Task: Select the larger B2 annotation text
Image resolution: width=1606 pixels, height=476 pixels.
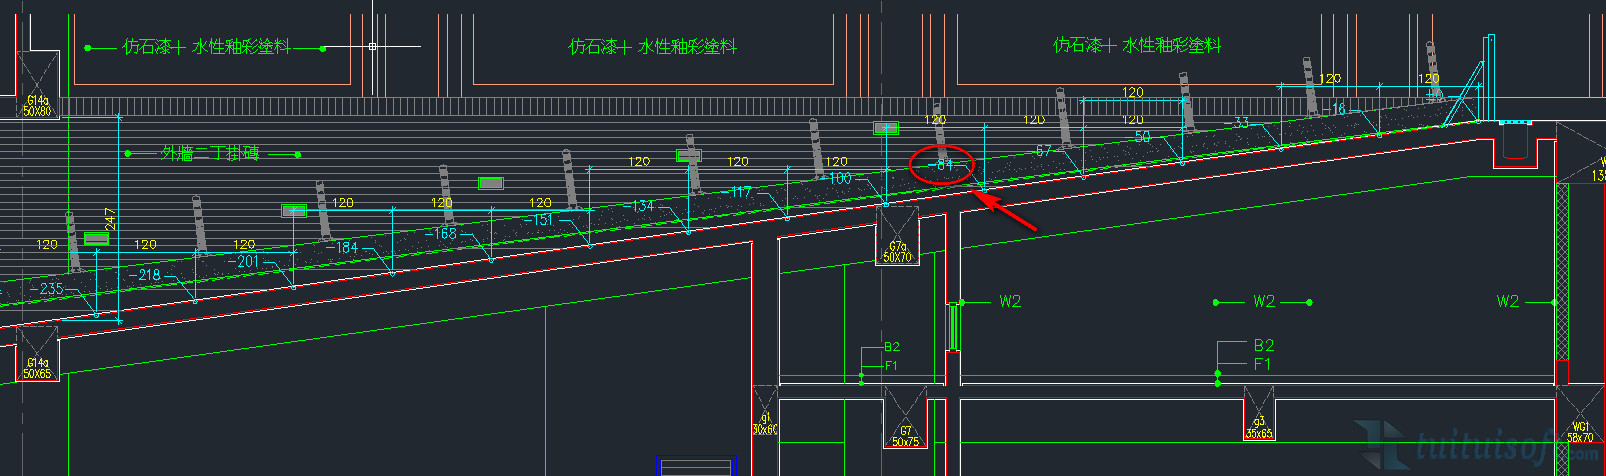Action: (x=1264, y=346)
